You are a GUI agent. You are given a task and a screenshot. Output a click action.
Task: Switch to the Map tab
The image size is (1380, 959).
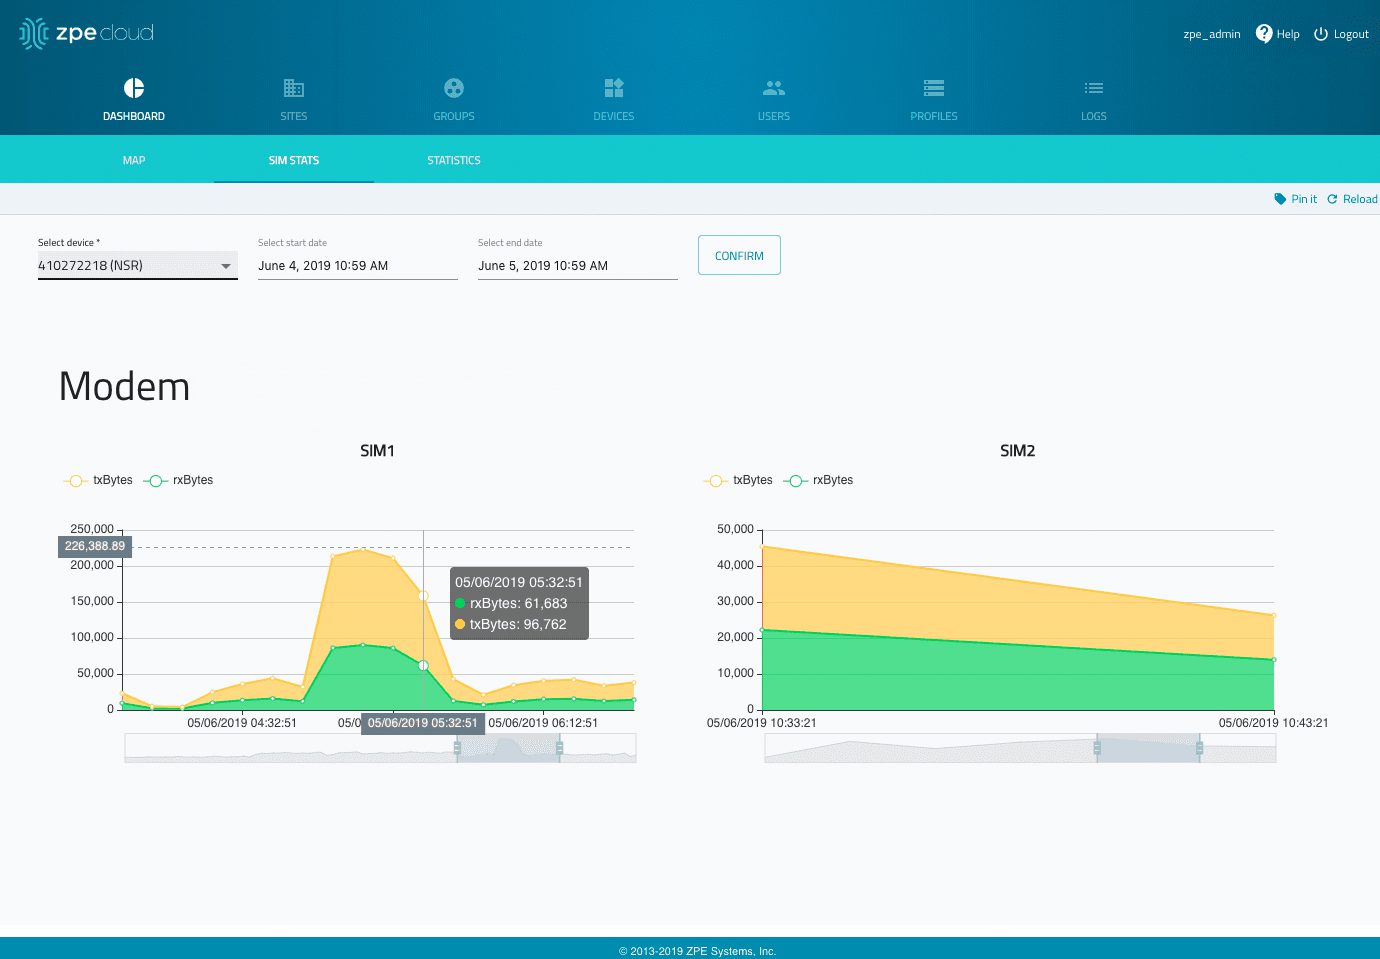(x=134, y=160)
